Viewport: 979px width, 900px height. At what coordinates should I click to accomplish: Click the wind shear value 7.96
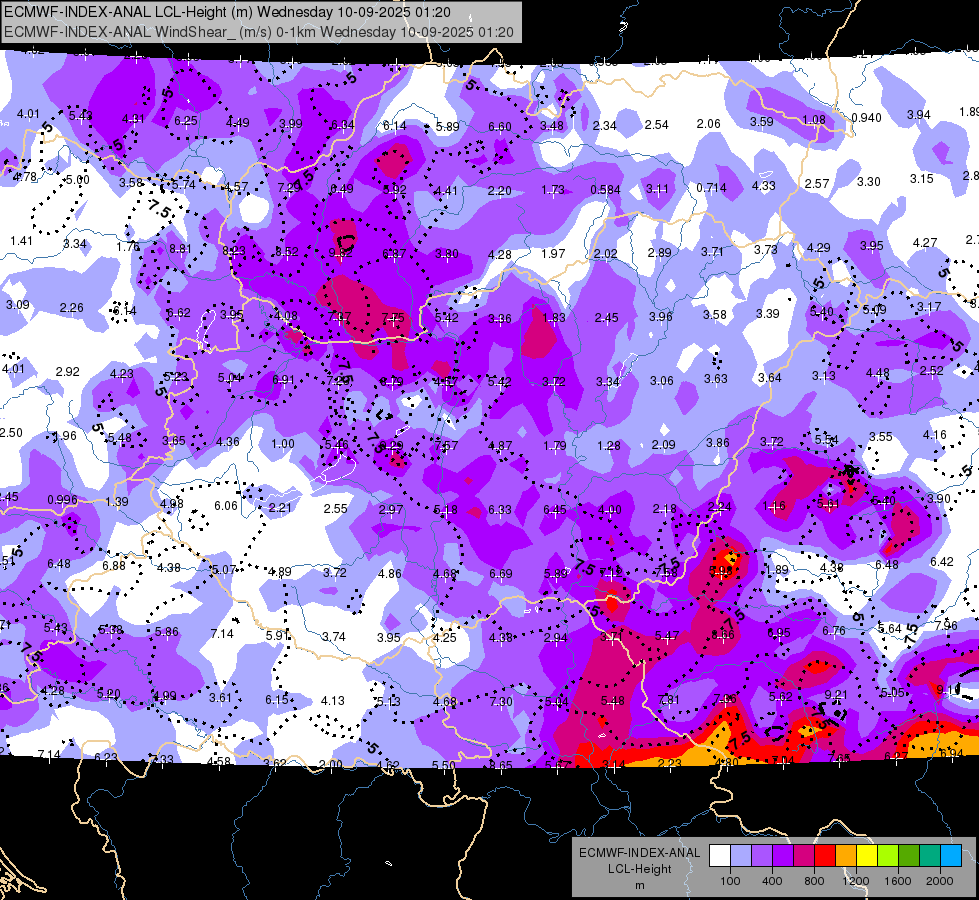pos(946,625)
